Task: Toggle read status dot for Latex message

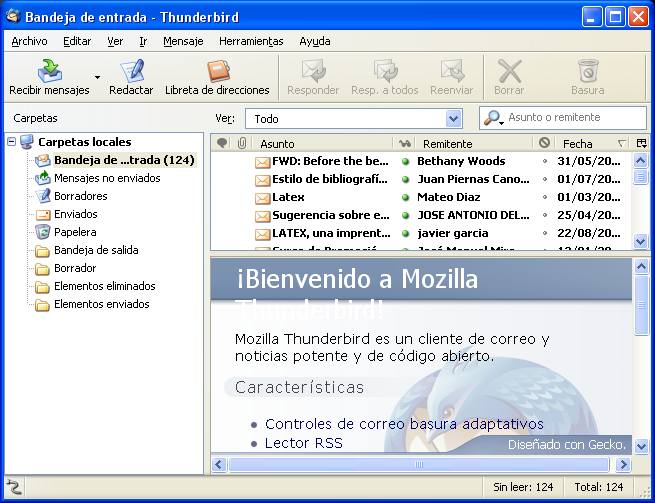Action: [406, 197]
